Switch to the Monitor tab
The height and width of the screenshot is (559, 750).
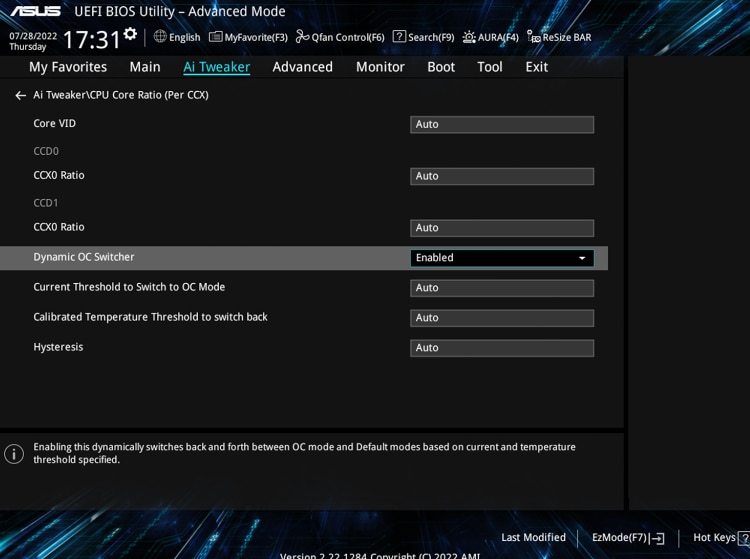(380, 67)
